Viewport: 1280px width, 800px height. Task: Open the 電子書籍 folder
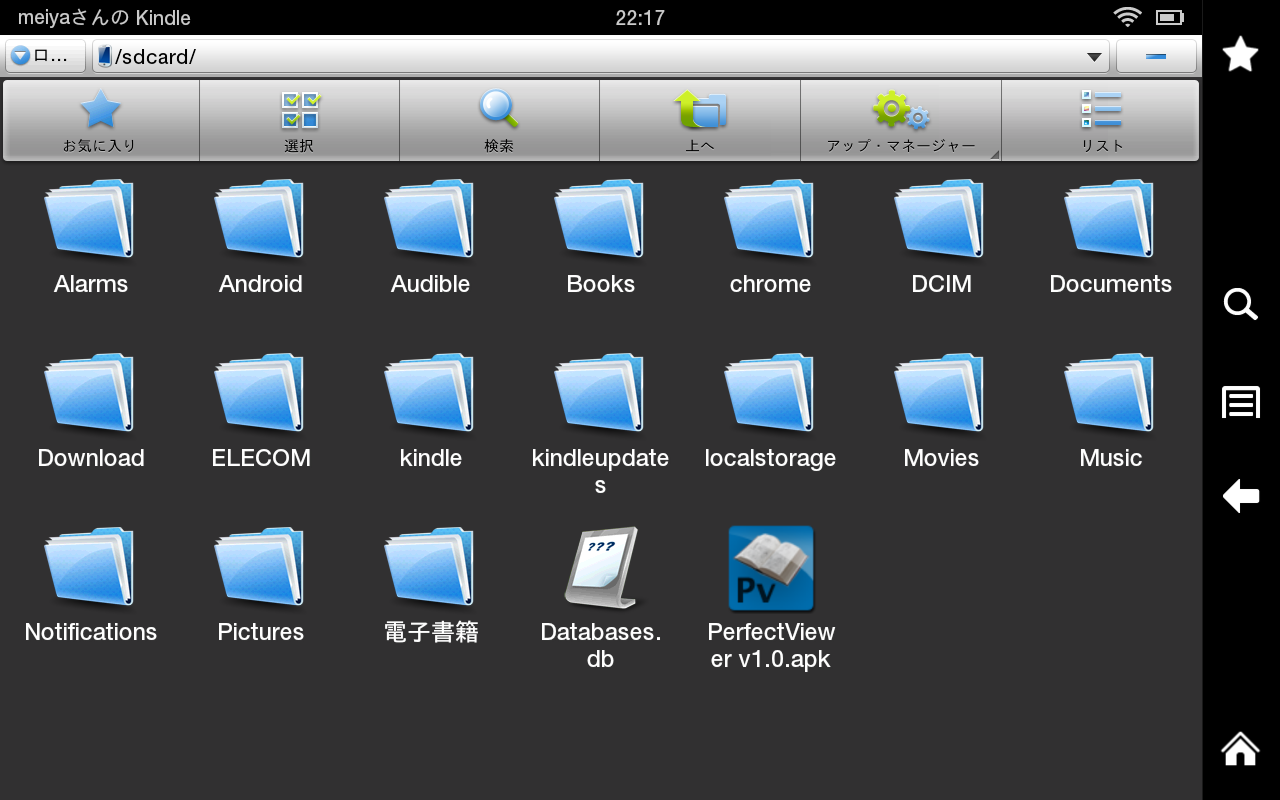[431, 585]
